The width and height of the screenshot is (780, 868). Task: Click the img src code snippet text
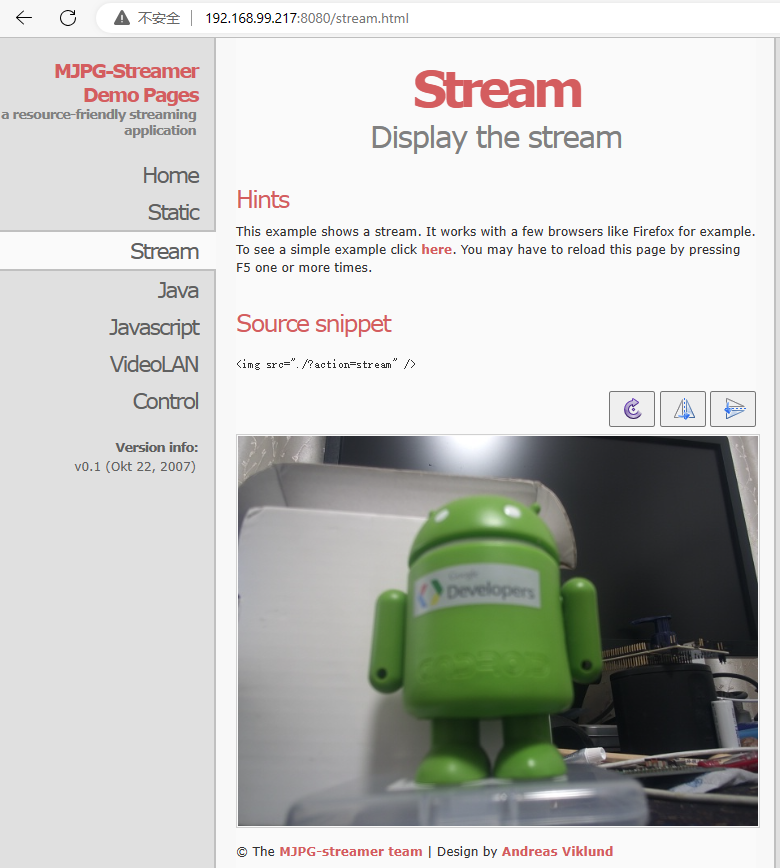pyautogui.click(x=326, y=364)
